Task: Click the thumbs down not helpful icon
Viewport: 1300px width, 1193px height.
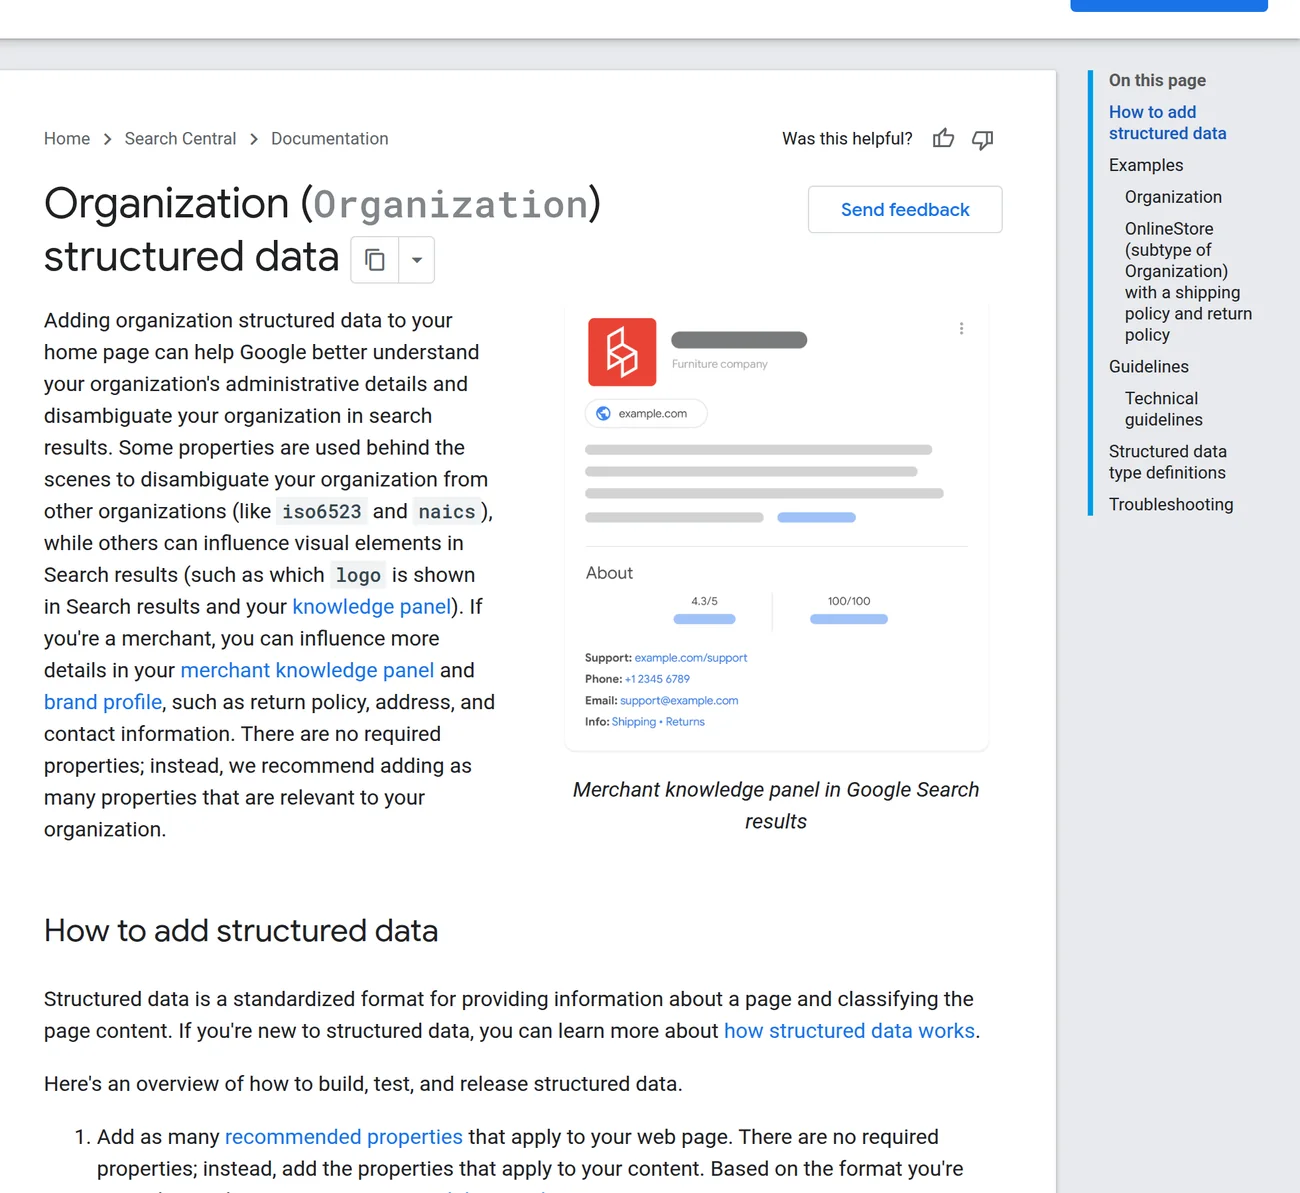Action: [983, 139]
